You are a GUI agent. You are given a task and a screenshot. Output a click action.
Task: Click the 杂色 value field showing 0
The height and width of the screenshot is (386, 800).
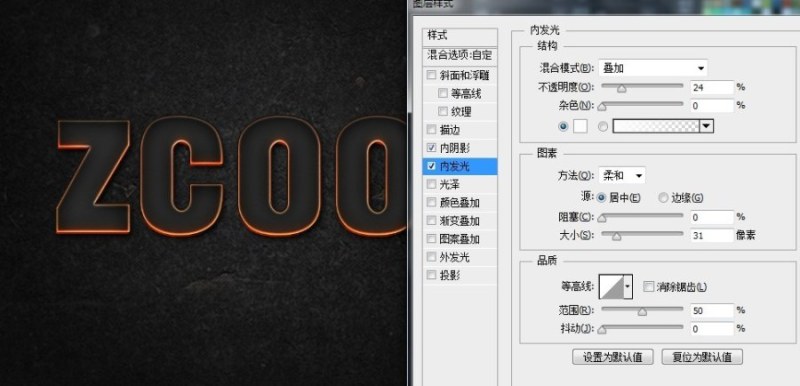pyautogui.click(x=712, y=106)
